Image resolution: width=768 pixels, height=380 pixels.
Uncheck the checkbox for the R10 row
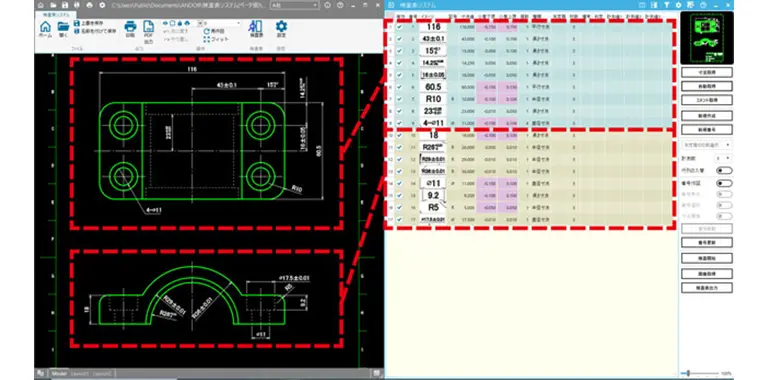coord(400,99)
